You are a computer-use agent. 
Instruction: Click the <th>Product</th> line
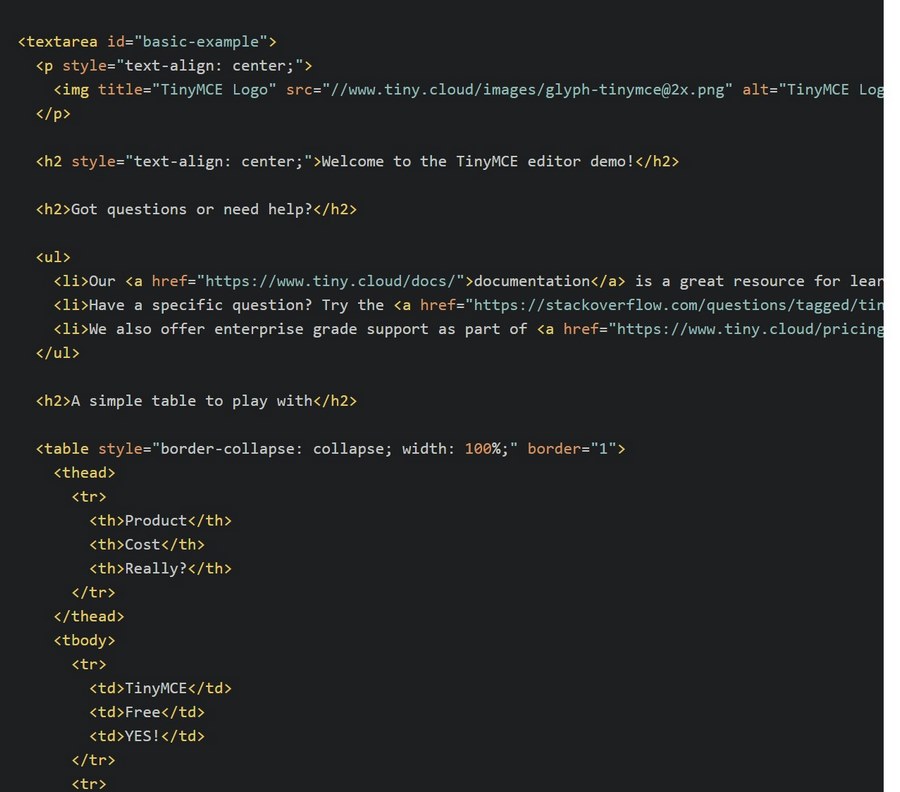[x=160, y=521]
